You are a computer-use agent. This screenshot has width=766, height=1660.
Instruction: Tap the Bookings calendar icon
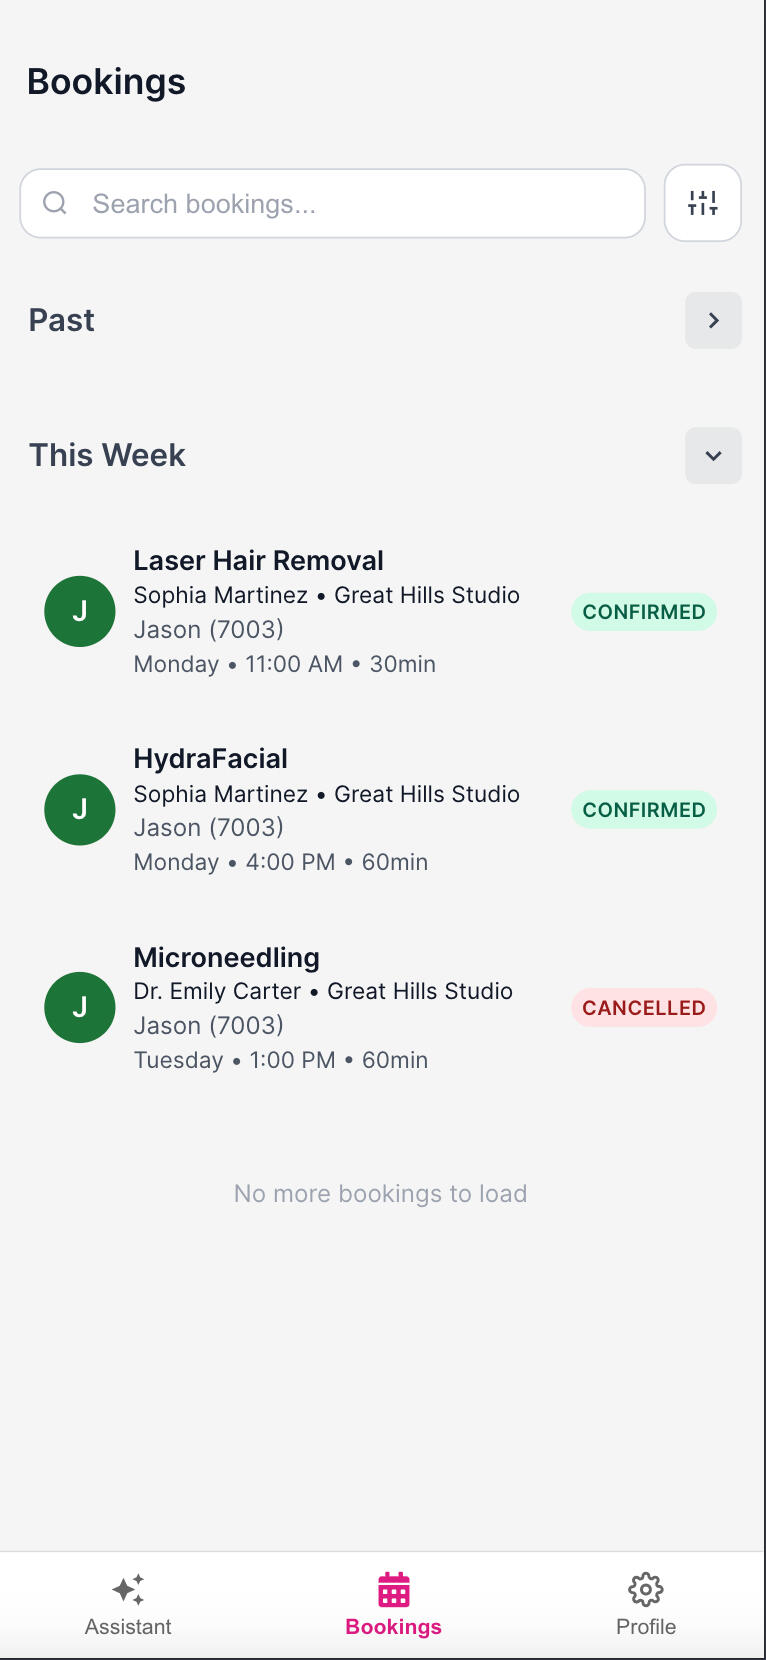(393, 1589)
